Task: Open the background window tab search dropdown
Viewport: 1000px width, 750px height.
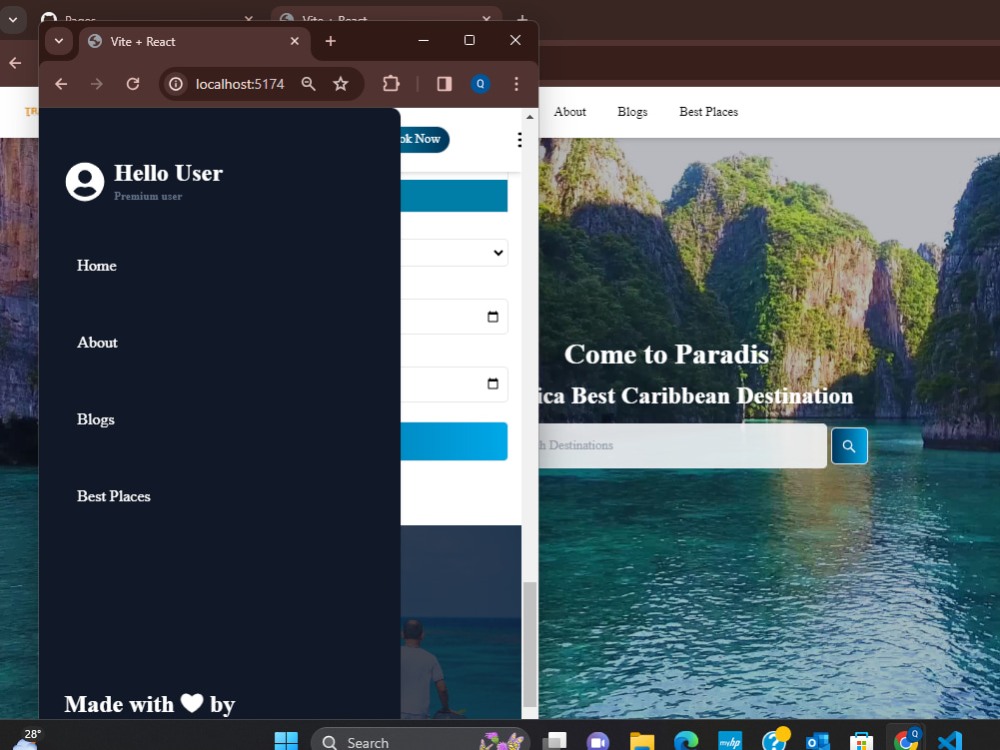Action: 13,20
